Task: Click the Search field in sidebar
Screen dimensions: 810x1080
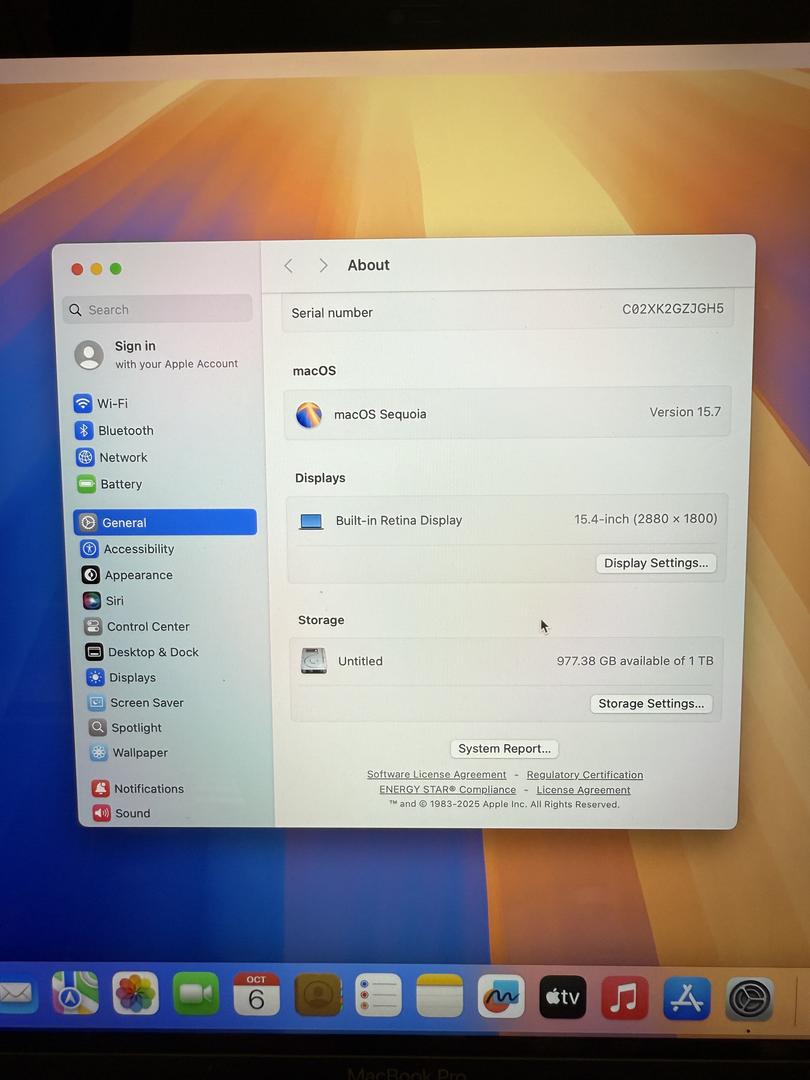Action: [157, 310]
